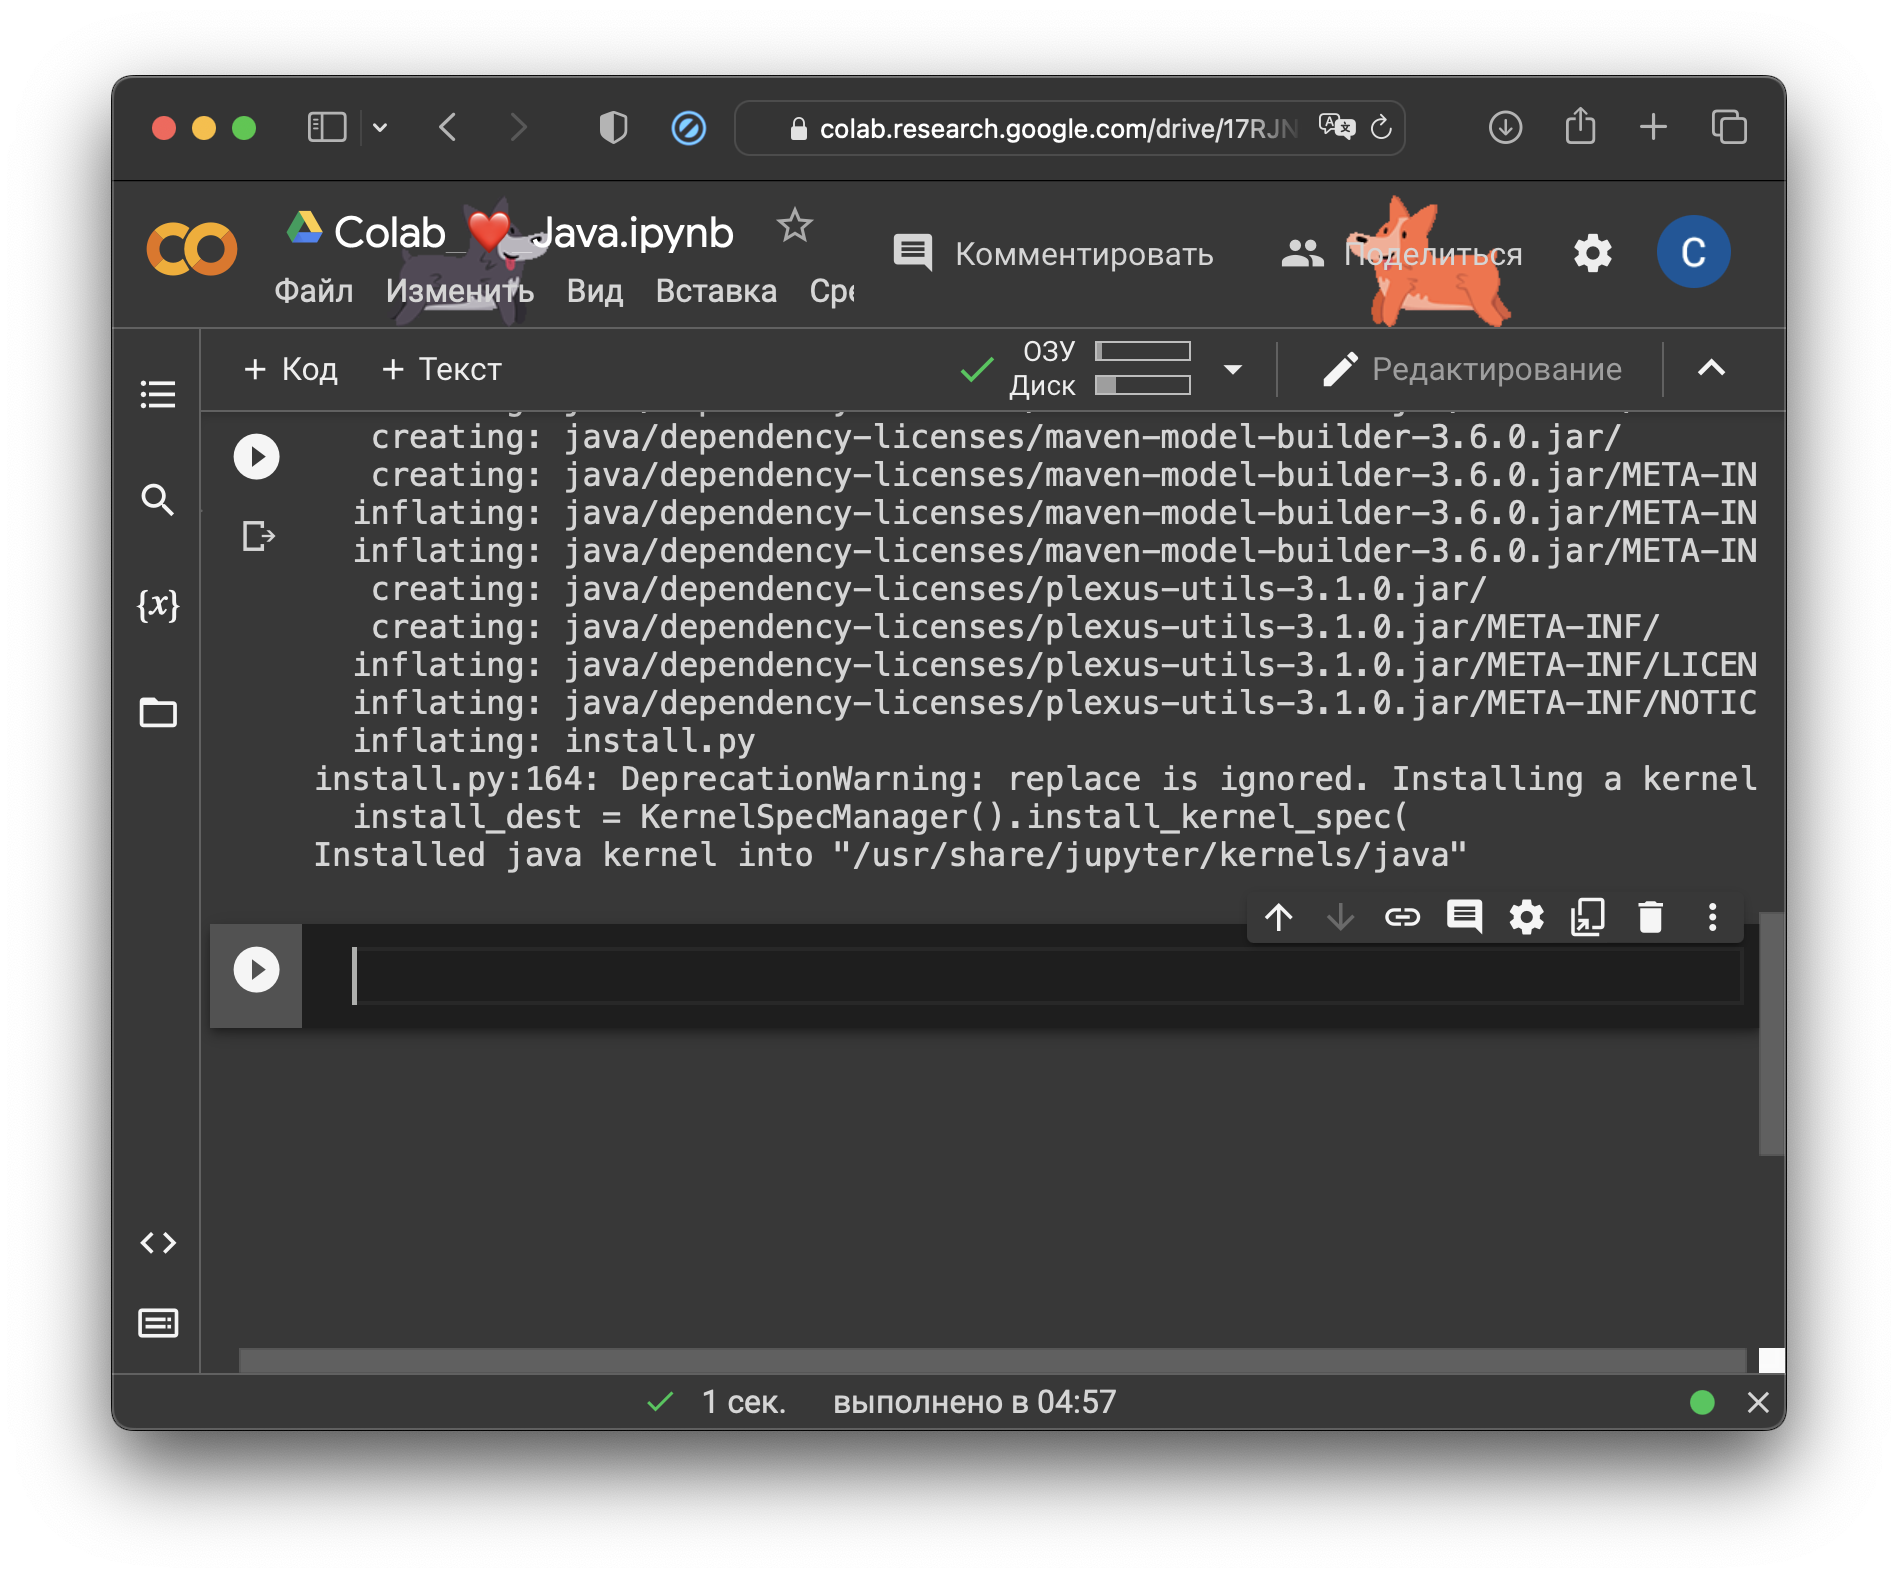
Task: Collapse the notebook header with chevron
Action: [1712, 368]
